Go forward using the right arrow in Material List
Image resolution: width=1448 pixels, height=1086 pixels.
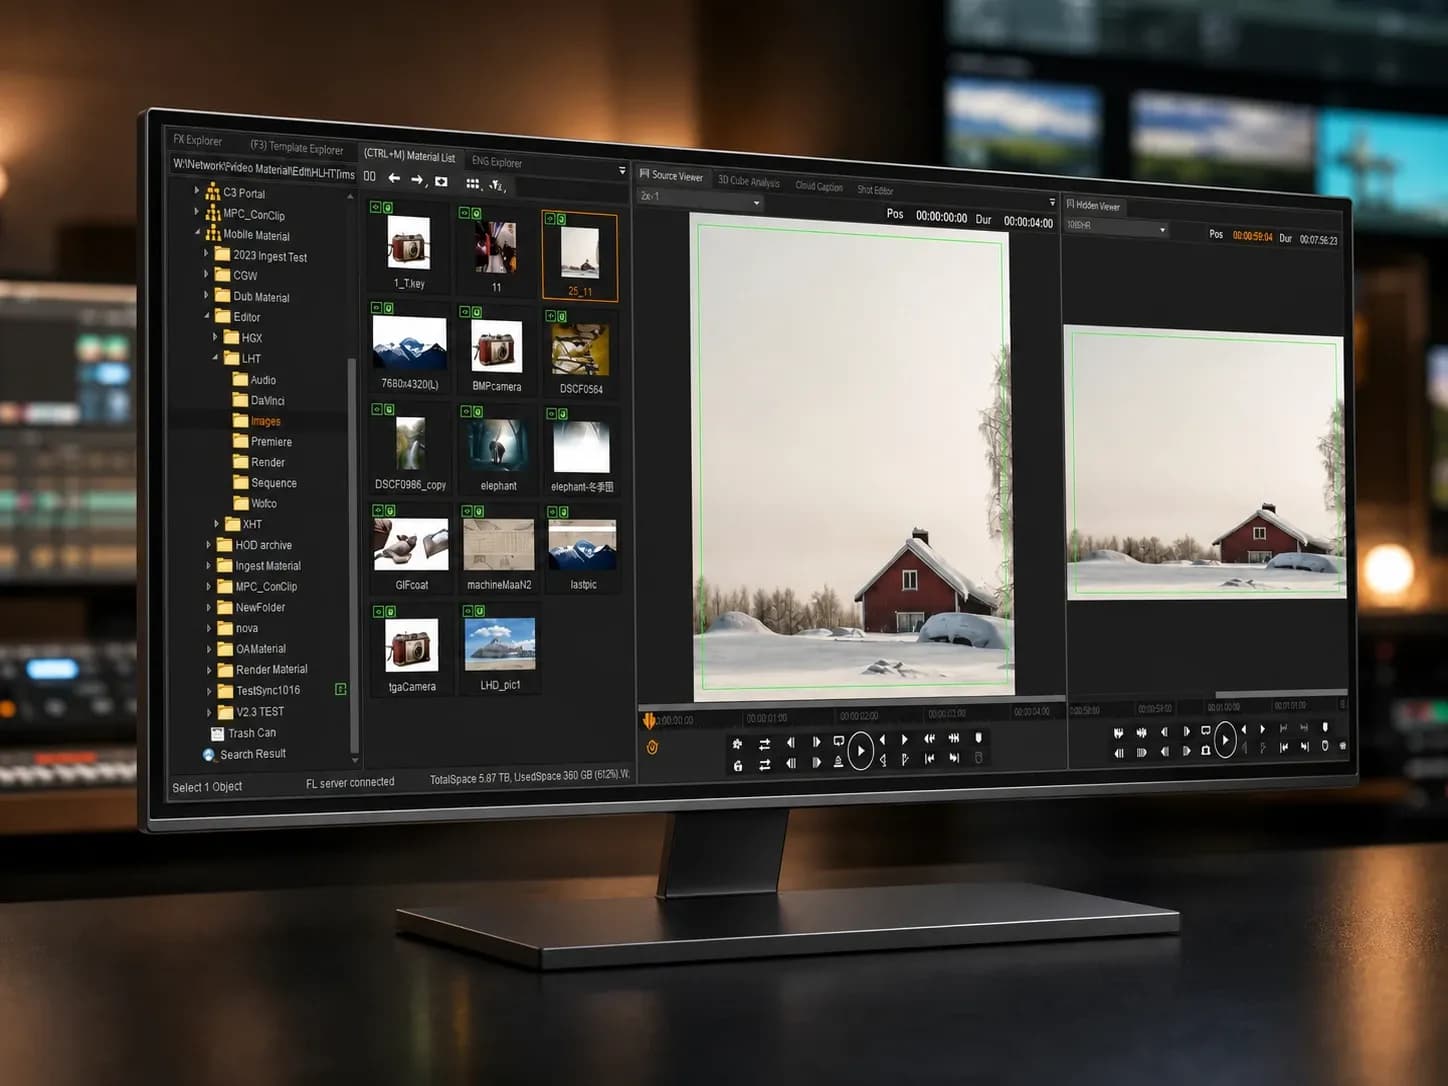coord(417,180)
